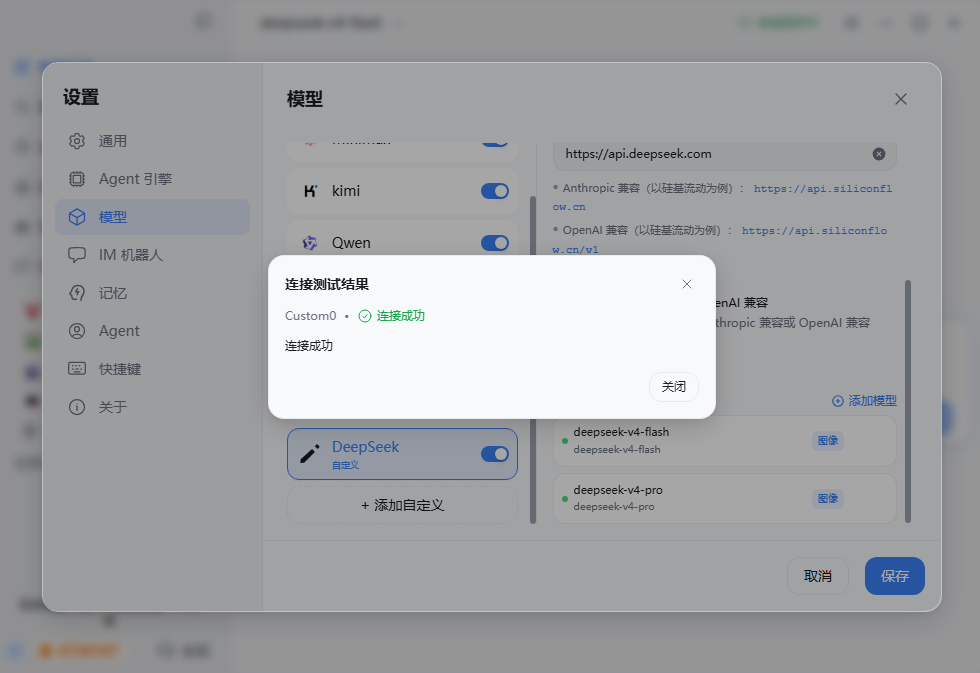Click the 图像 tag on deepseek-v4-pro
This screenshot has height=673, width=980.
pyautogui.click(x=828, y=499)
